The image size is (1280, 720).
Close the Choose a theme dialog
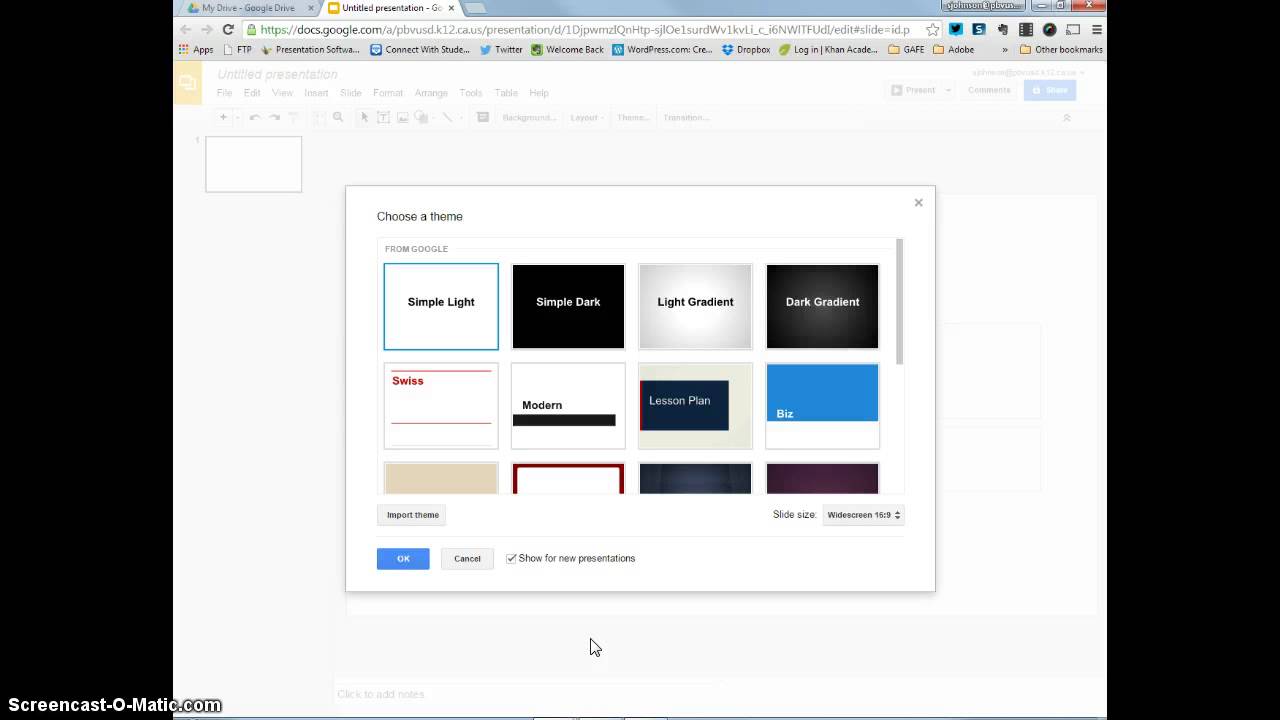coord(918,203)
